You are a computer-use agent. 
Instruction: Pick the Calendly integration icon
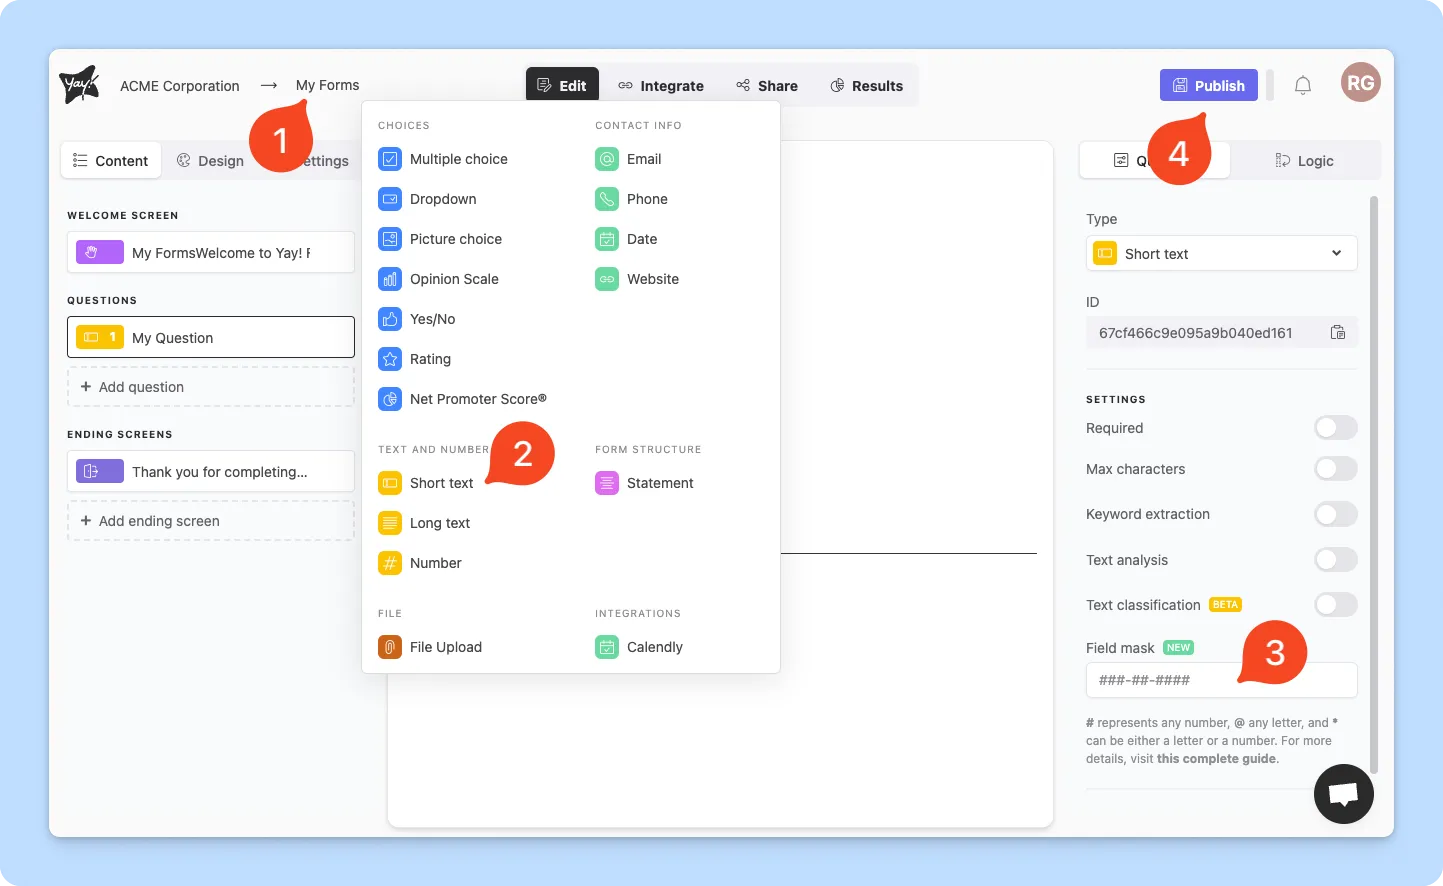607,647
